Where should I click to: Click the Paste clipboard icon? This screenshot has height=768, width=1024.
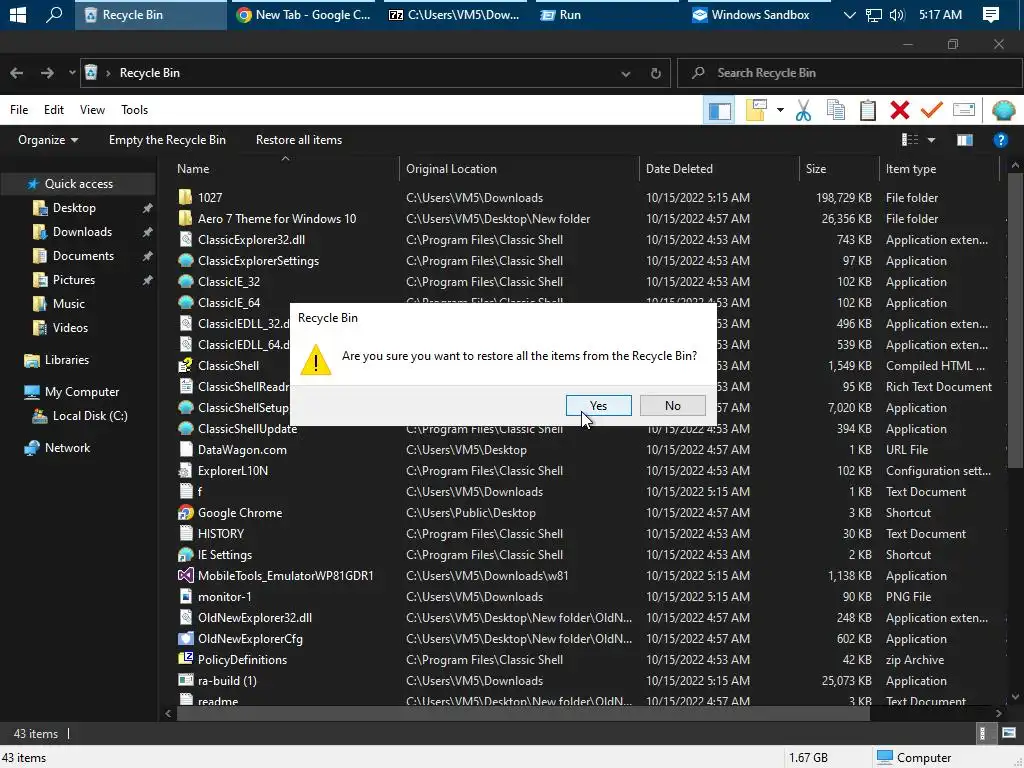tap(868, 110)
